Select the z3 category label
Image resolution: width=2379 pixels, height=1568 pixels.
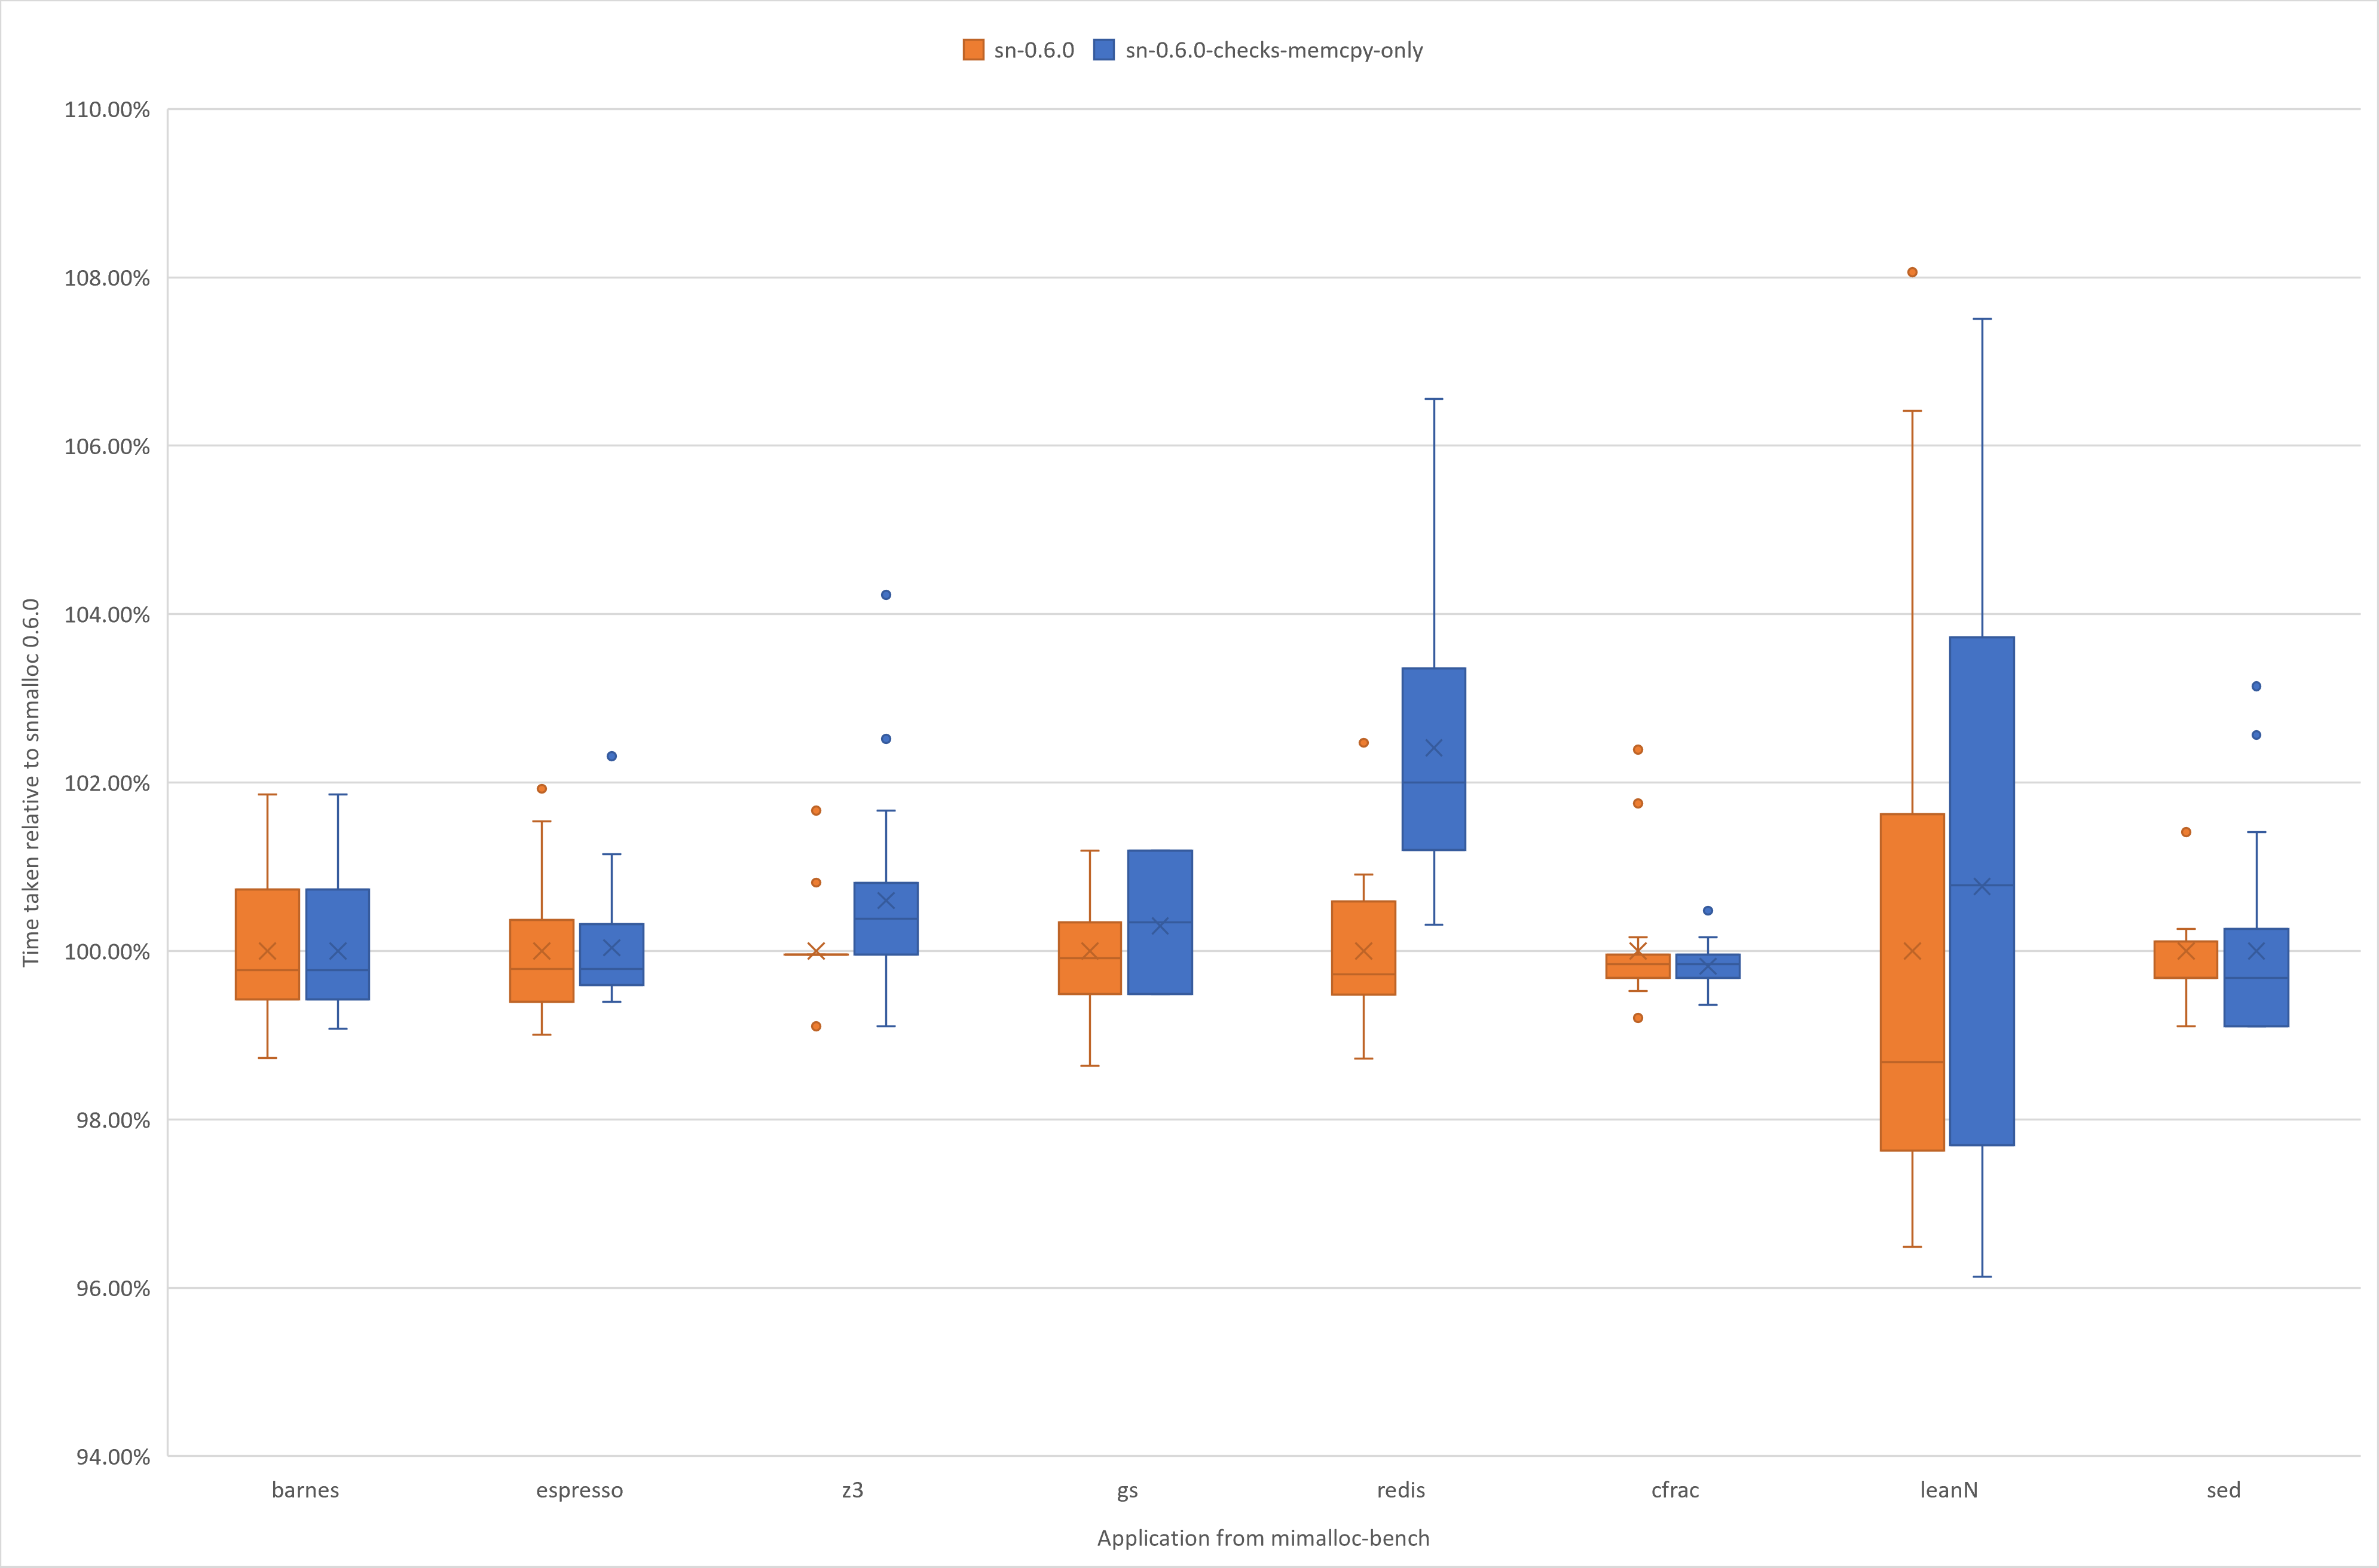(852, 1490)
